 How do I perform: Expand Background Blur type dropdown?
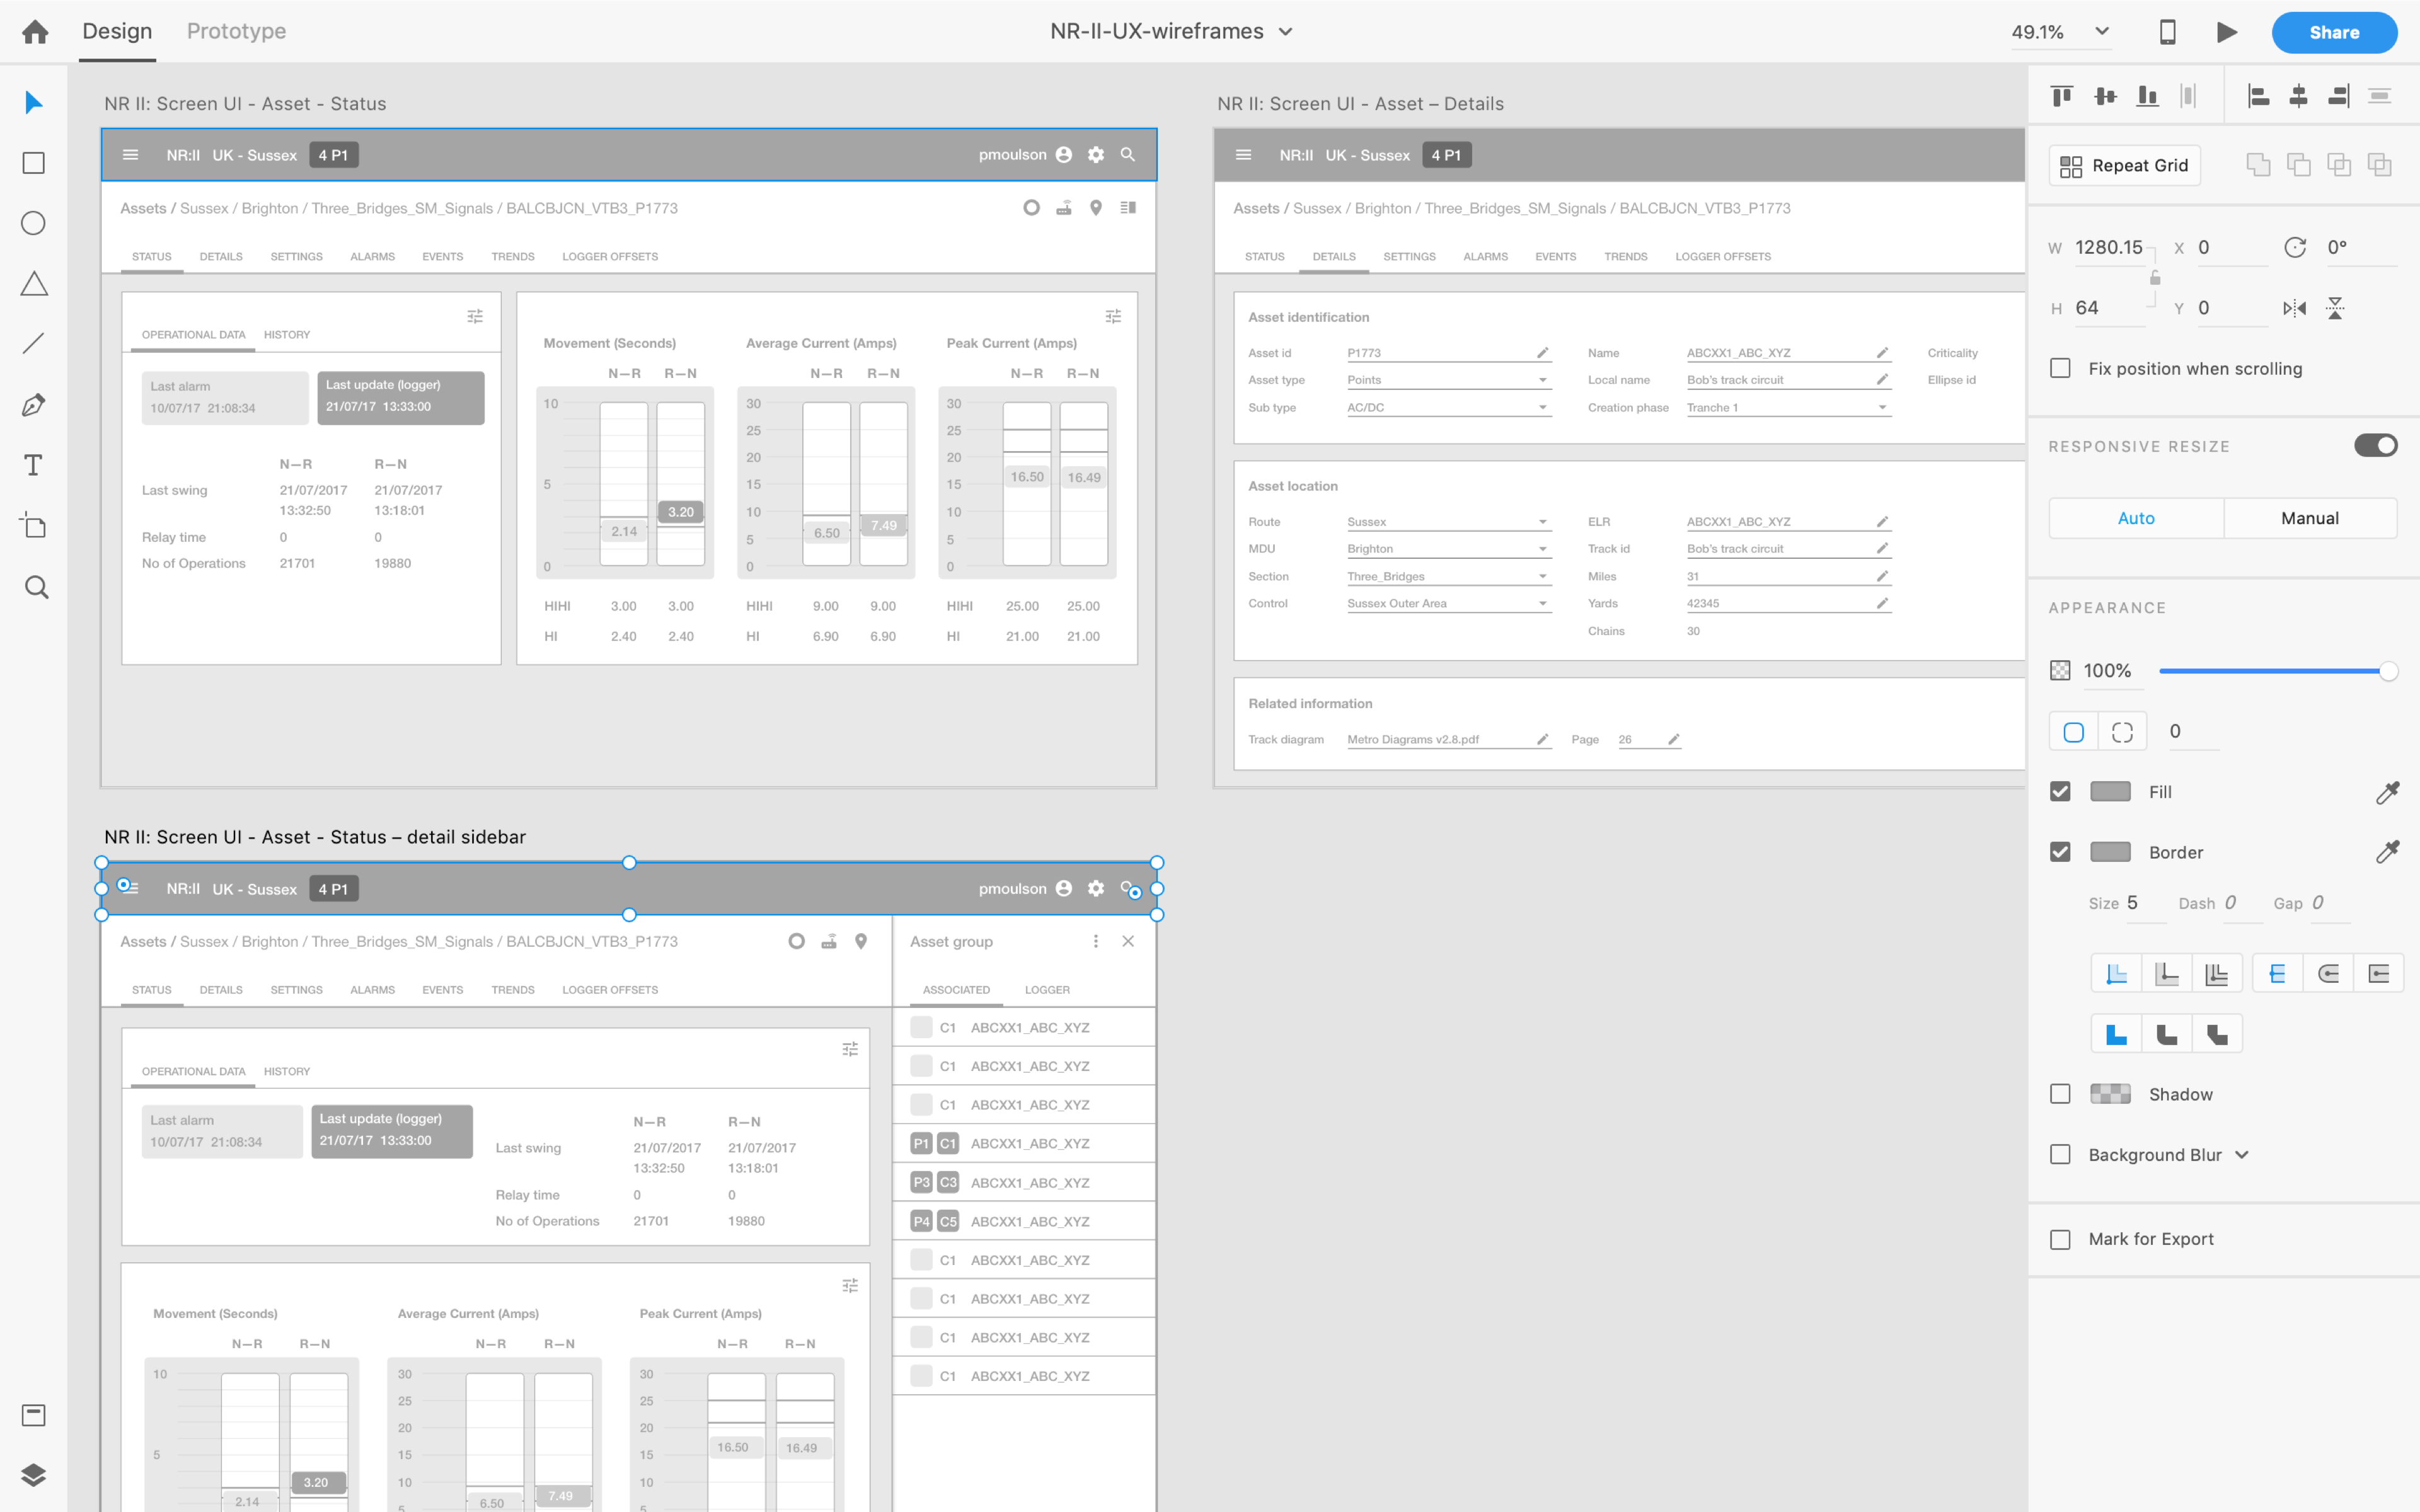click(2242, 1155)
